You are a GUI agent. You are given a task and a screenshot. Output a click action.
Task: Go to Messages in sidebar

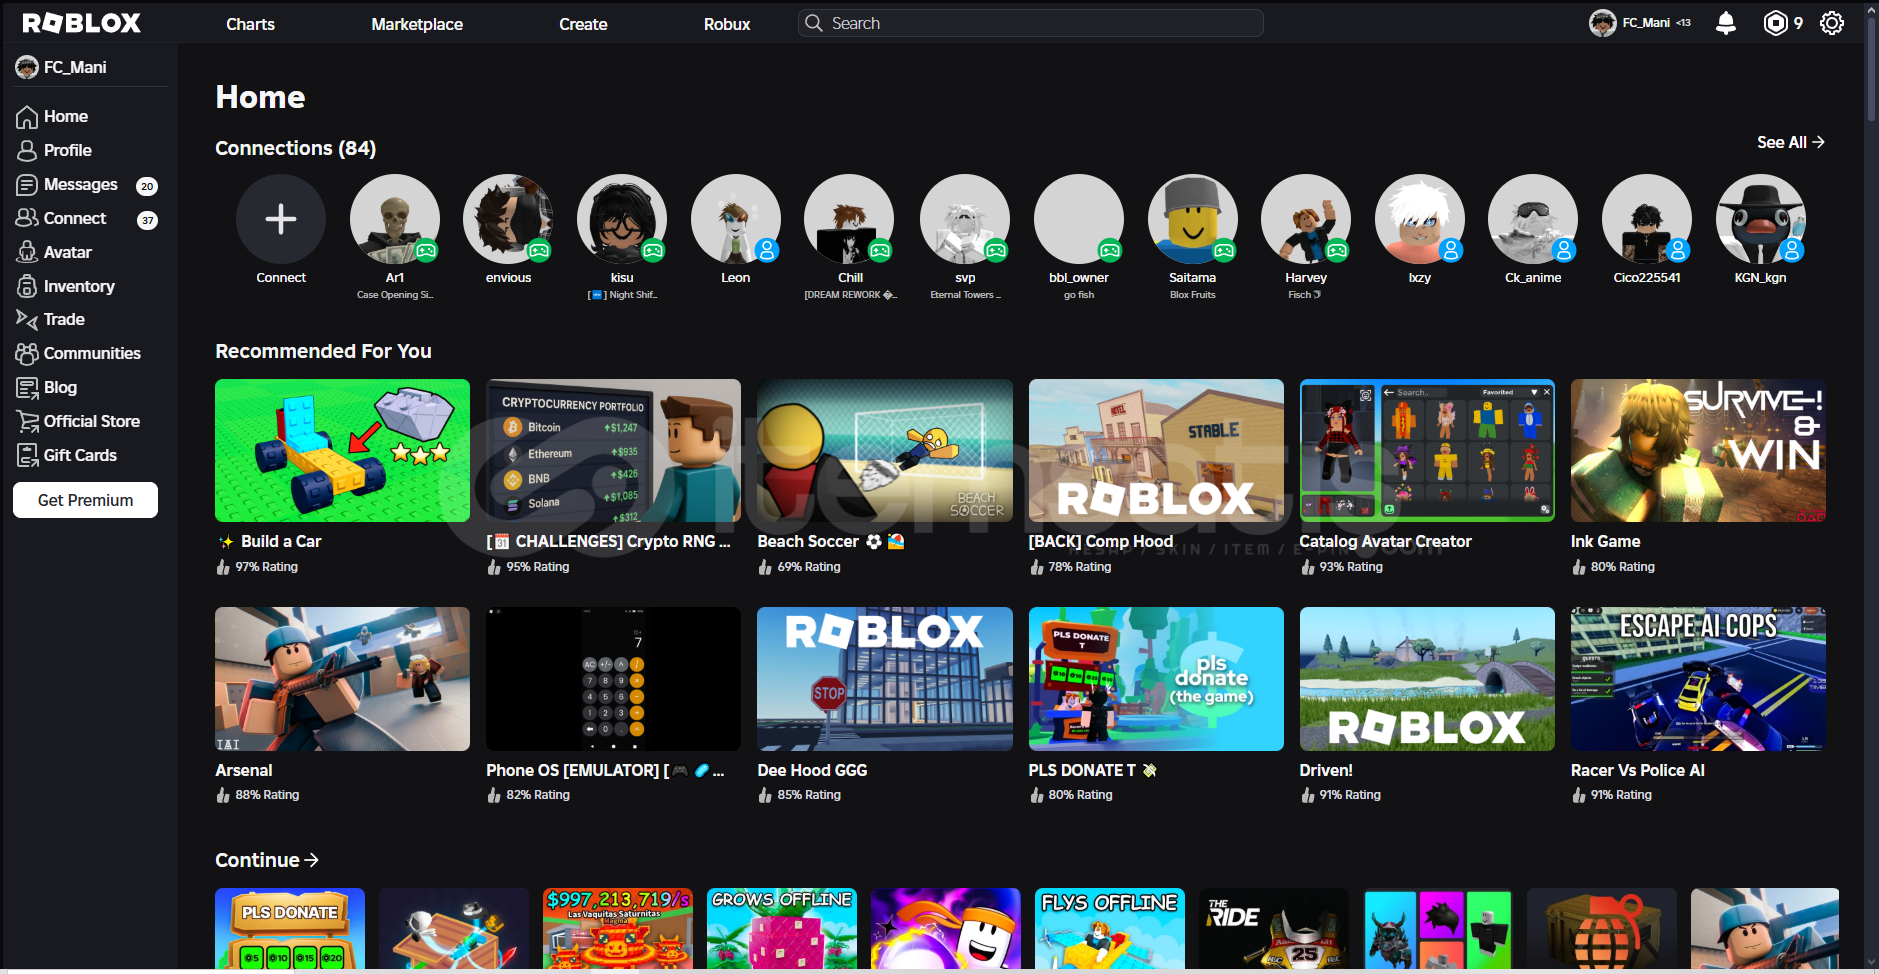pos(81,185)
